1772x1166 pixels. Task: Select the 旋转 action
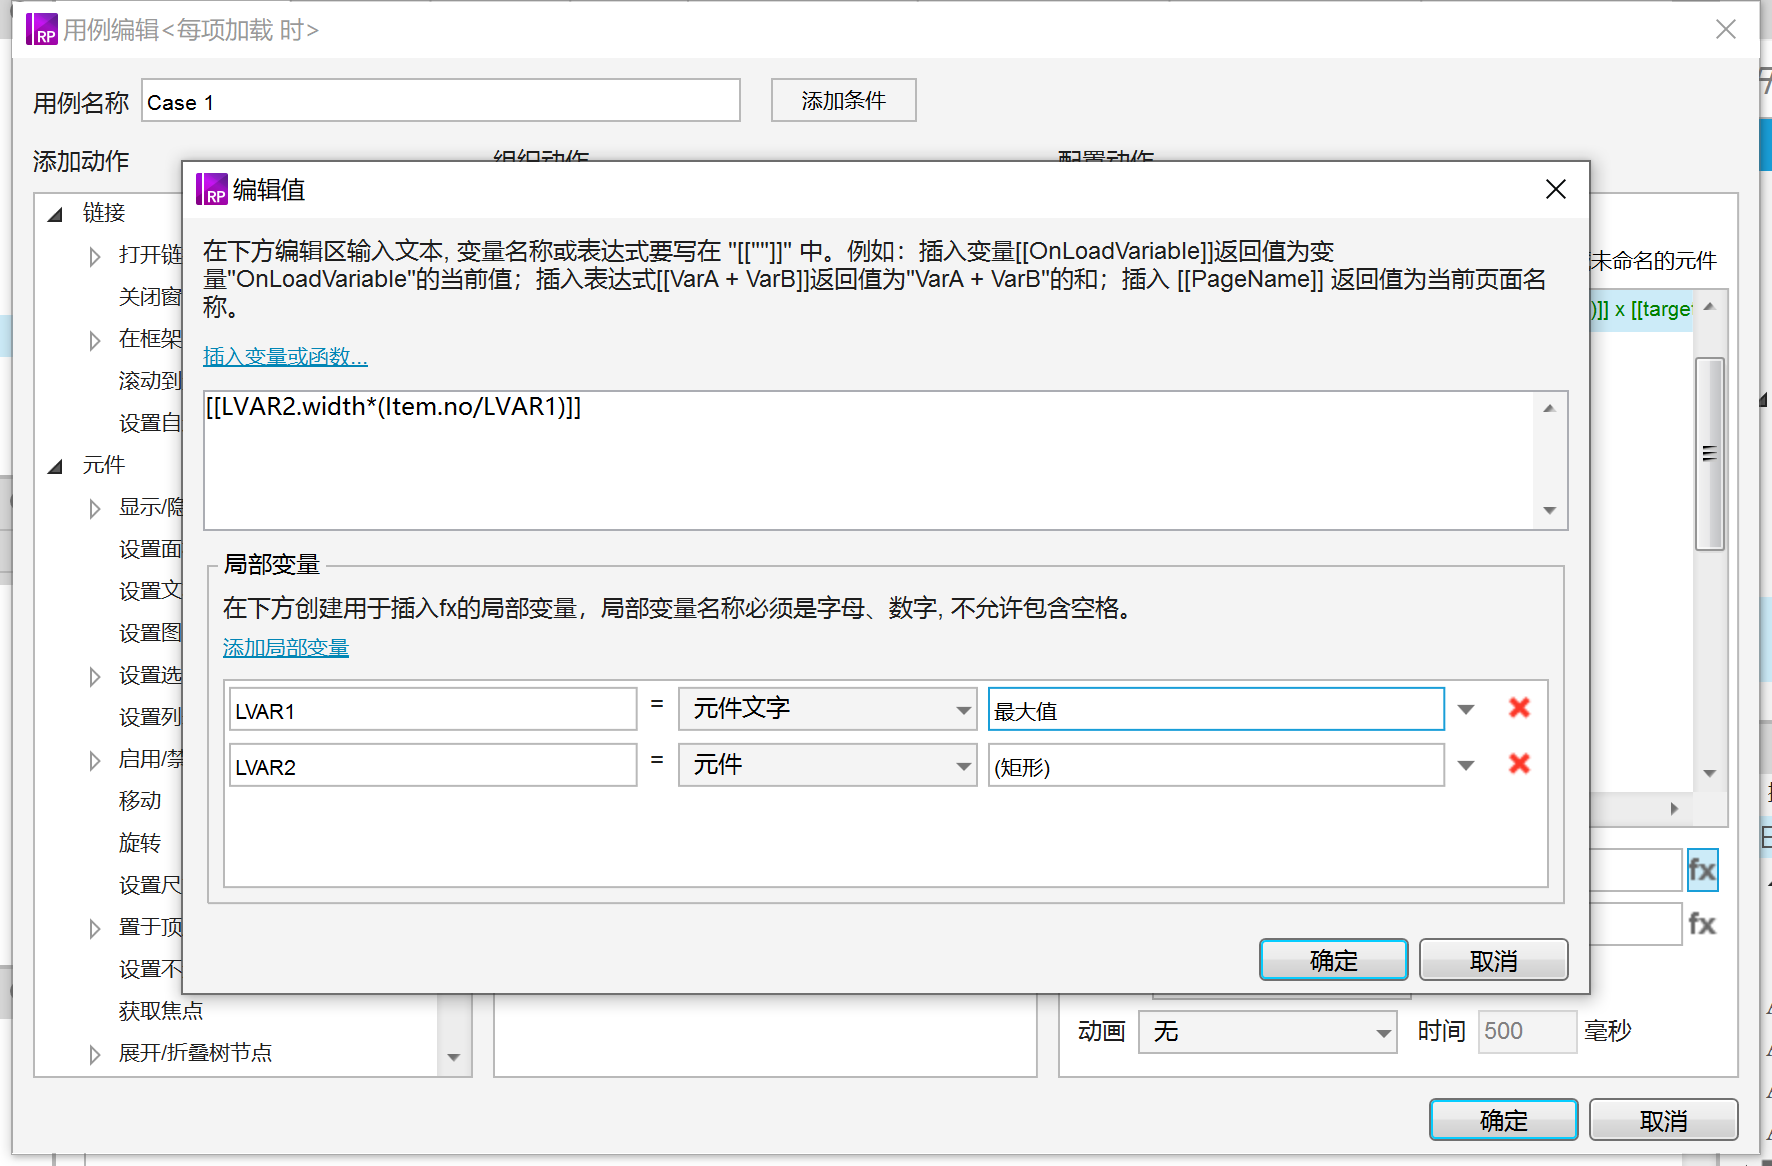[140, 842]
